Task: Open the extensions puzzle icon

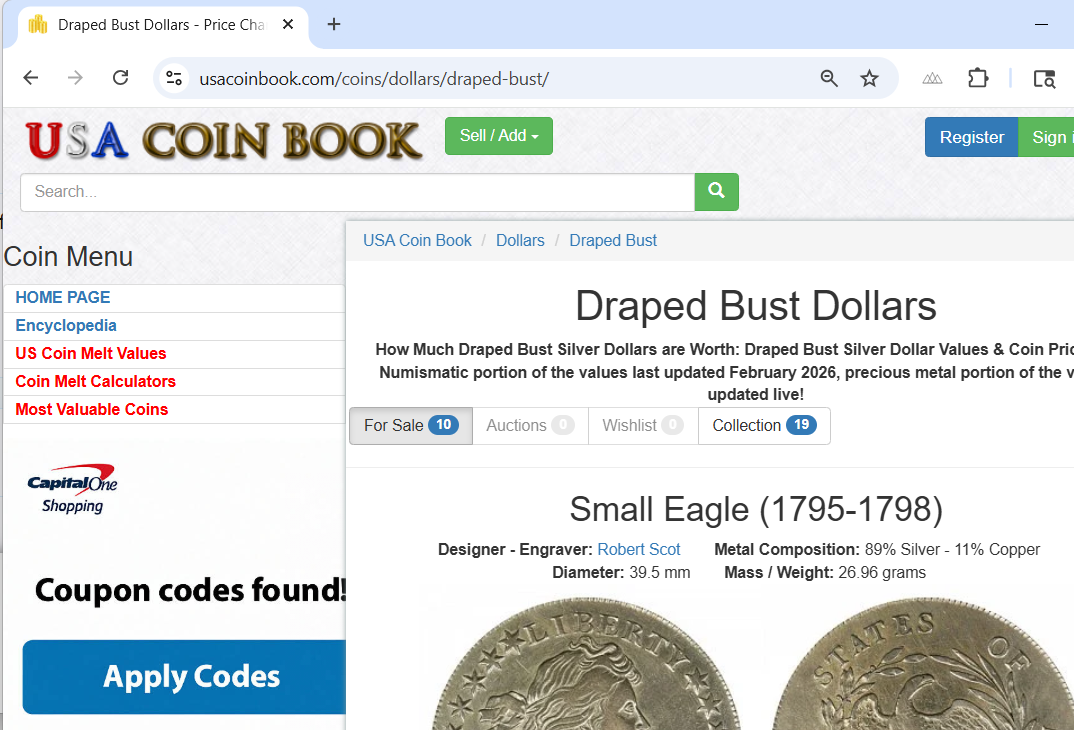Action: click(x=978, y=79)
